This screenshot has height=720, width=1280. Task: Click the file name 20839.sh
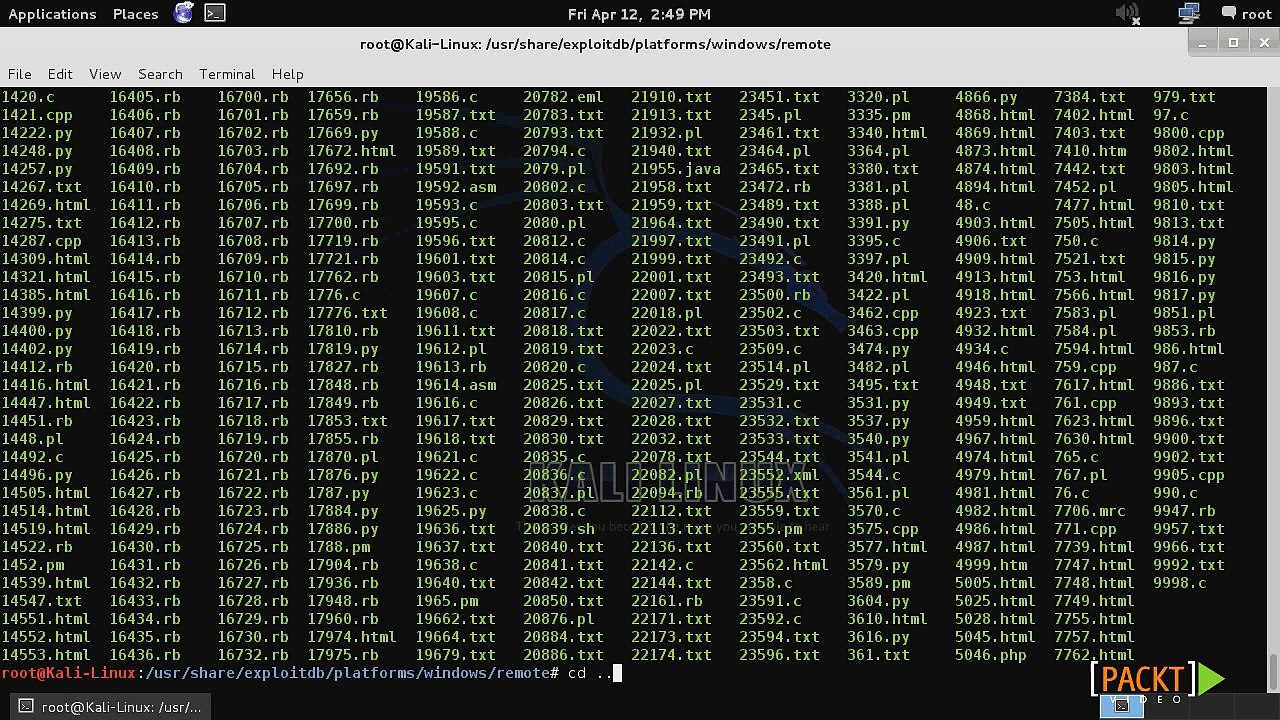tap(559, 529)
